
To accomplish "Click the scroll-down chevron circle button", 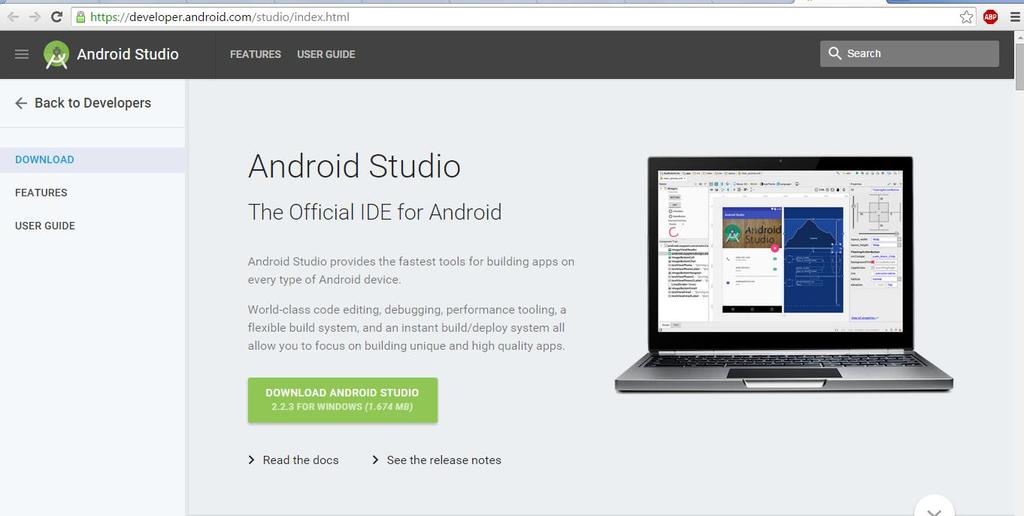I will pyautogui.click(x=935, y=506).
